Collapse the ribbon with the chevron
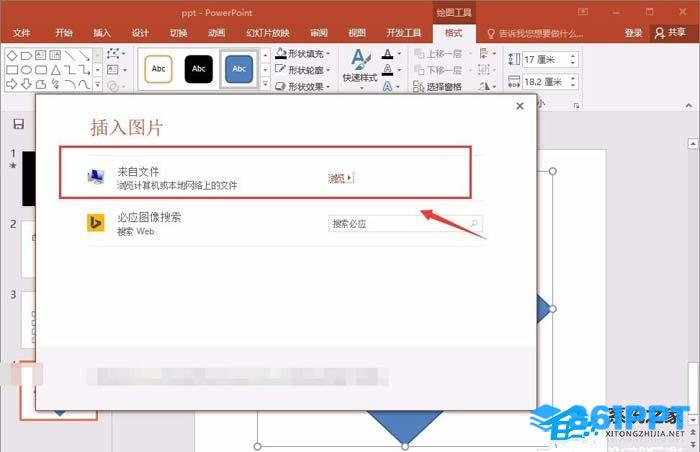The image size is (700, 452). click(688, 105)
